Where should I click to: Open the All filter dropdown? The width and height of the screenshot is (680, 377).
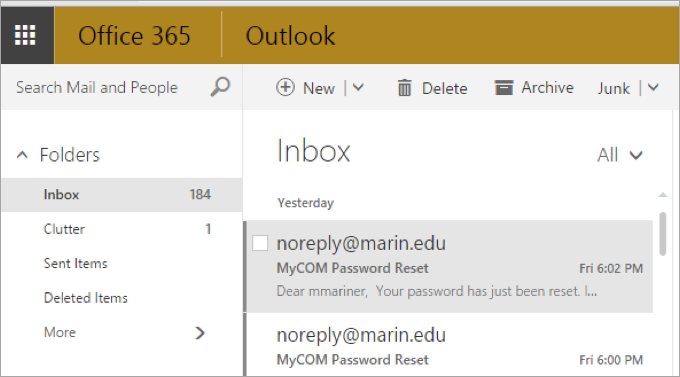pos(620,155)
